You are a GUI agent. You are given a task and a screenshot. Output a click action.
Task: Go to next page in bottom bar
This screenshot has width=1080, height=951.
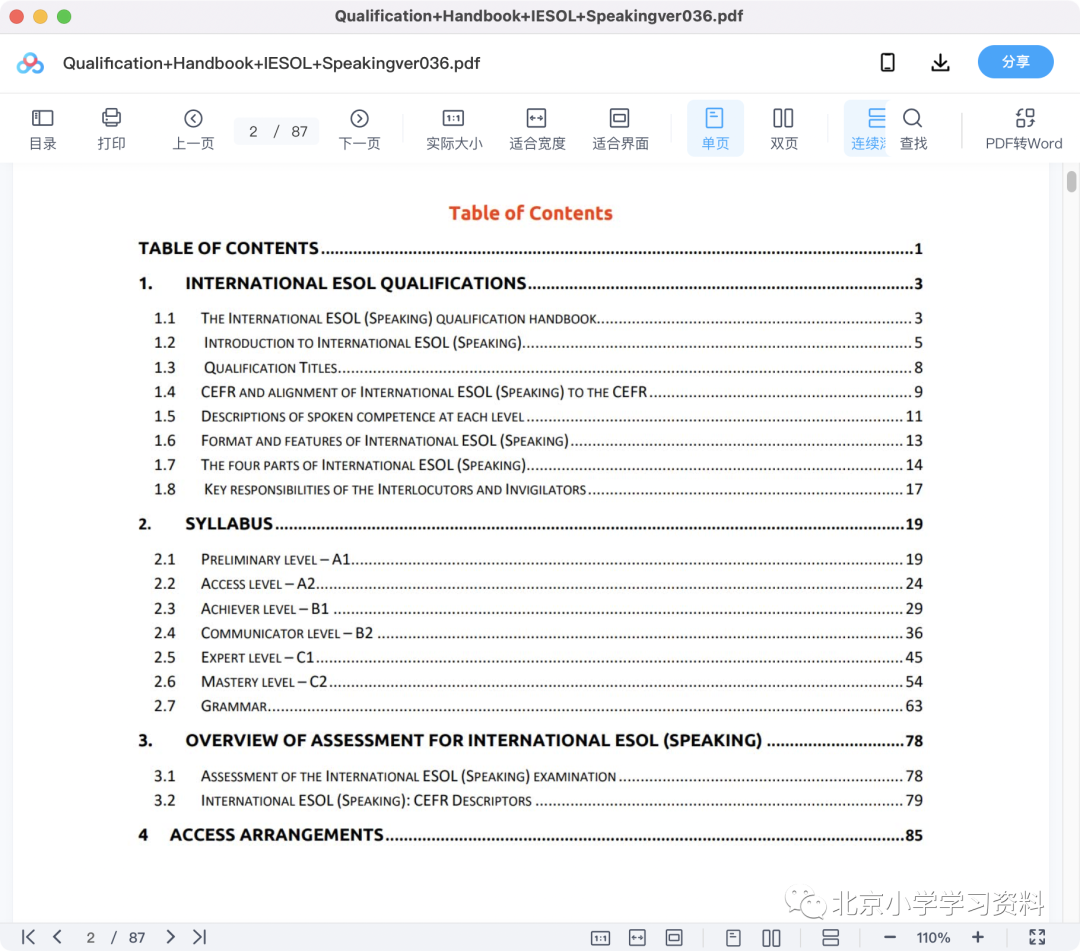pos(170,937)
